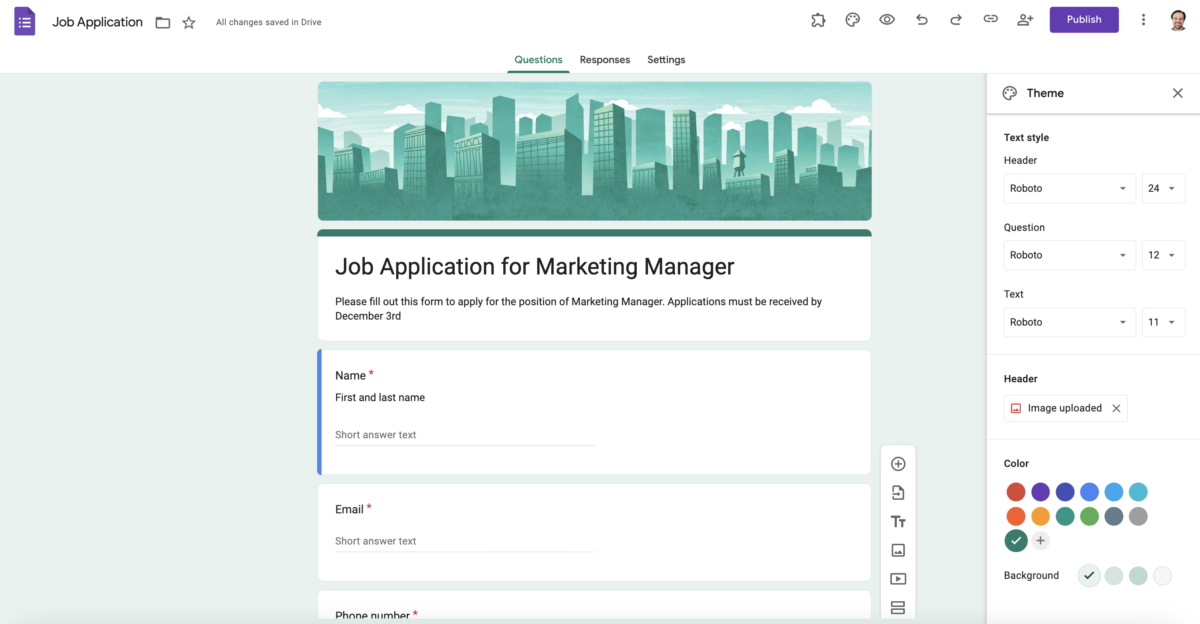
Task: Star the Job Application form
Action: [189, 21]
